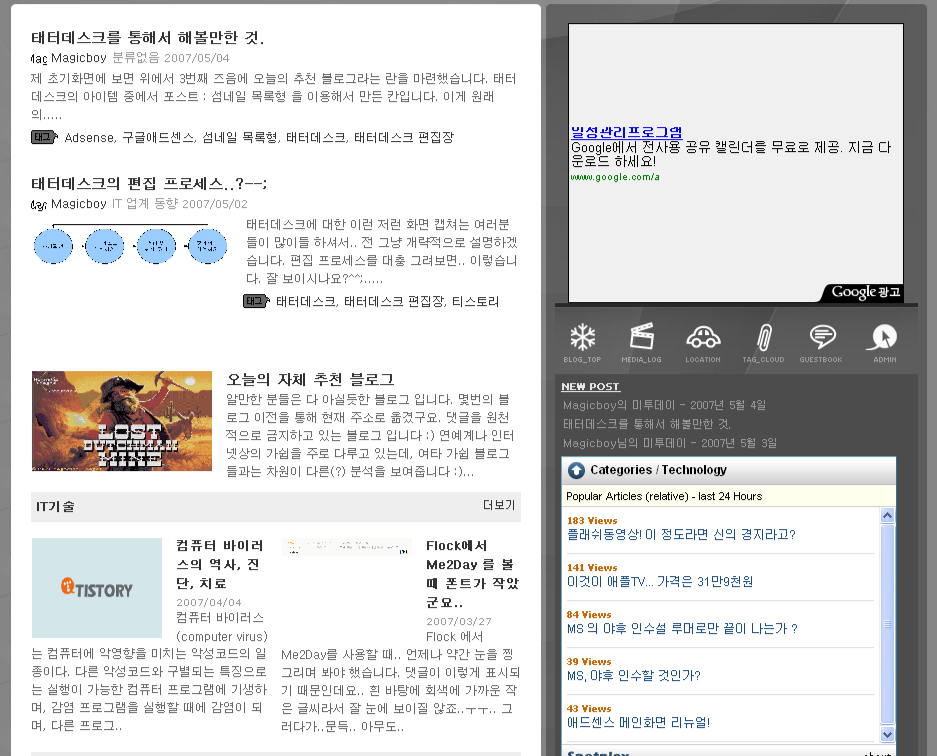Screen dimensions: 937x756
Task: Click the up-arrow icon beside Categories / Technology
Action: (x=576, y=470)
